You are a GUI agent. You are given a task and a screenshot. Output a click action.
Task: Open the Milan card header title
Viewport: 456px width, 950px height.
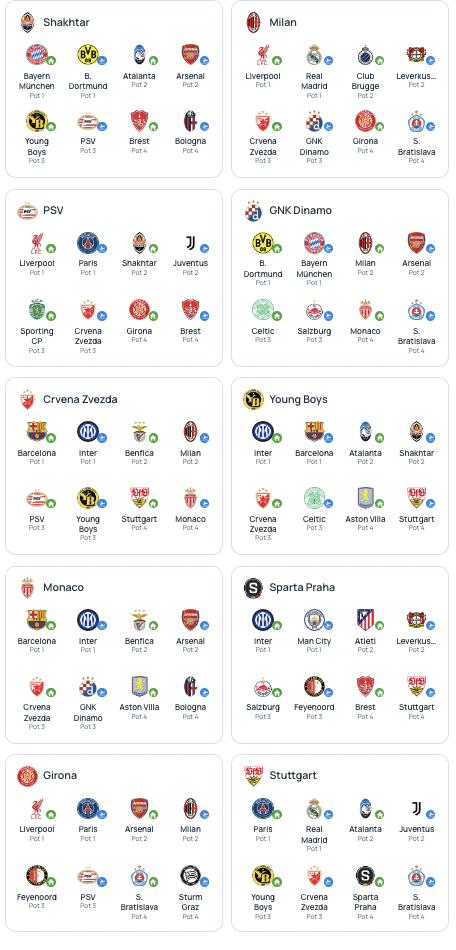coord(283,22)
